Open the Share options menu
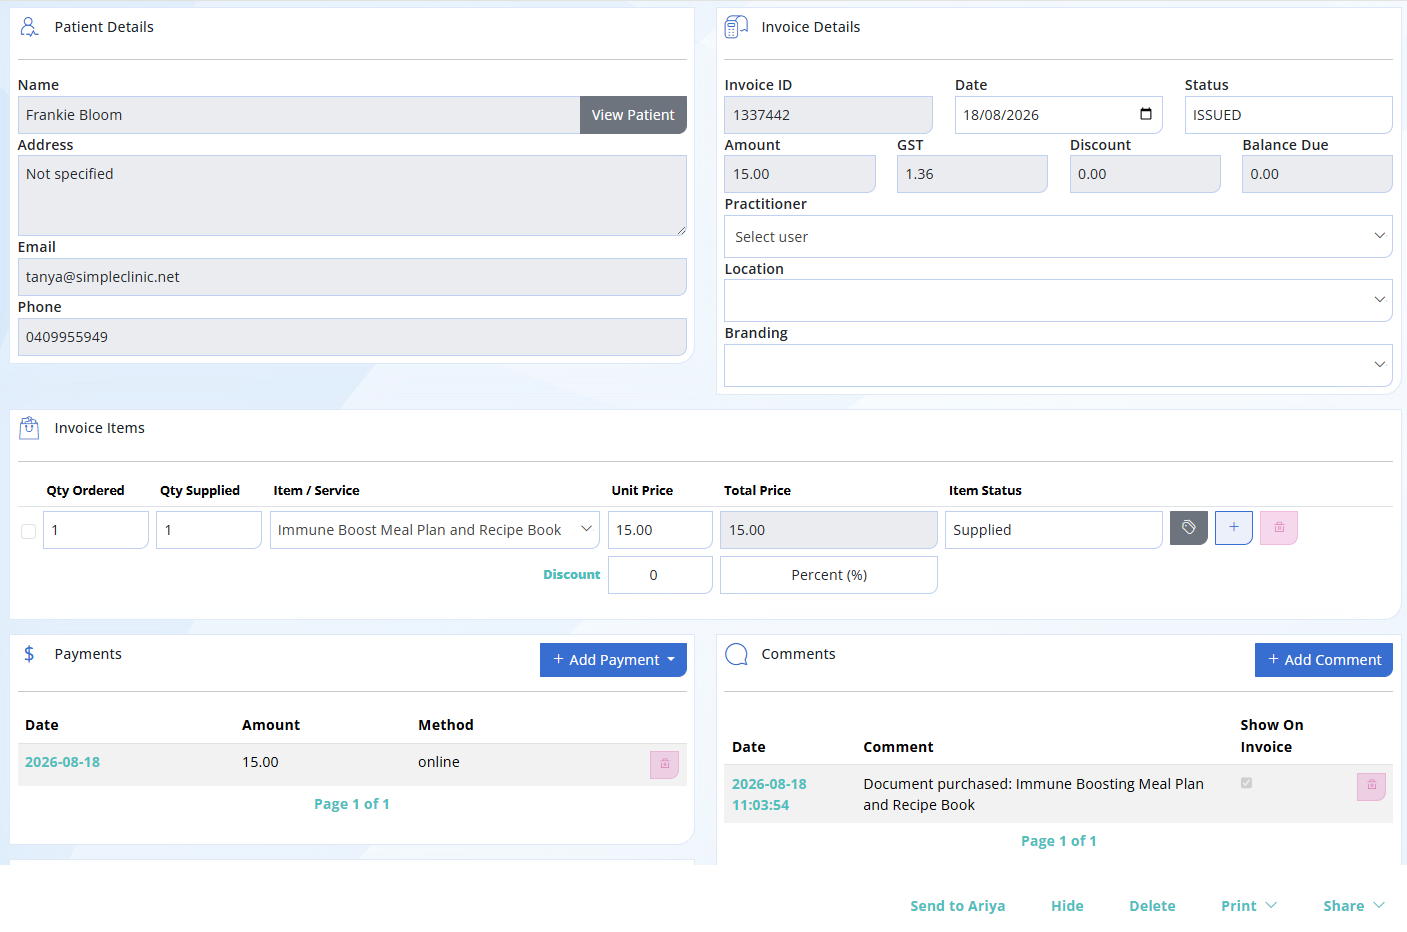Viewport: 1407px width, 932px height. pyautogui.click(x=1354, y=906)
